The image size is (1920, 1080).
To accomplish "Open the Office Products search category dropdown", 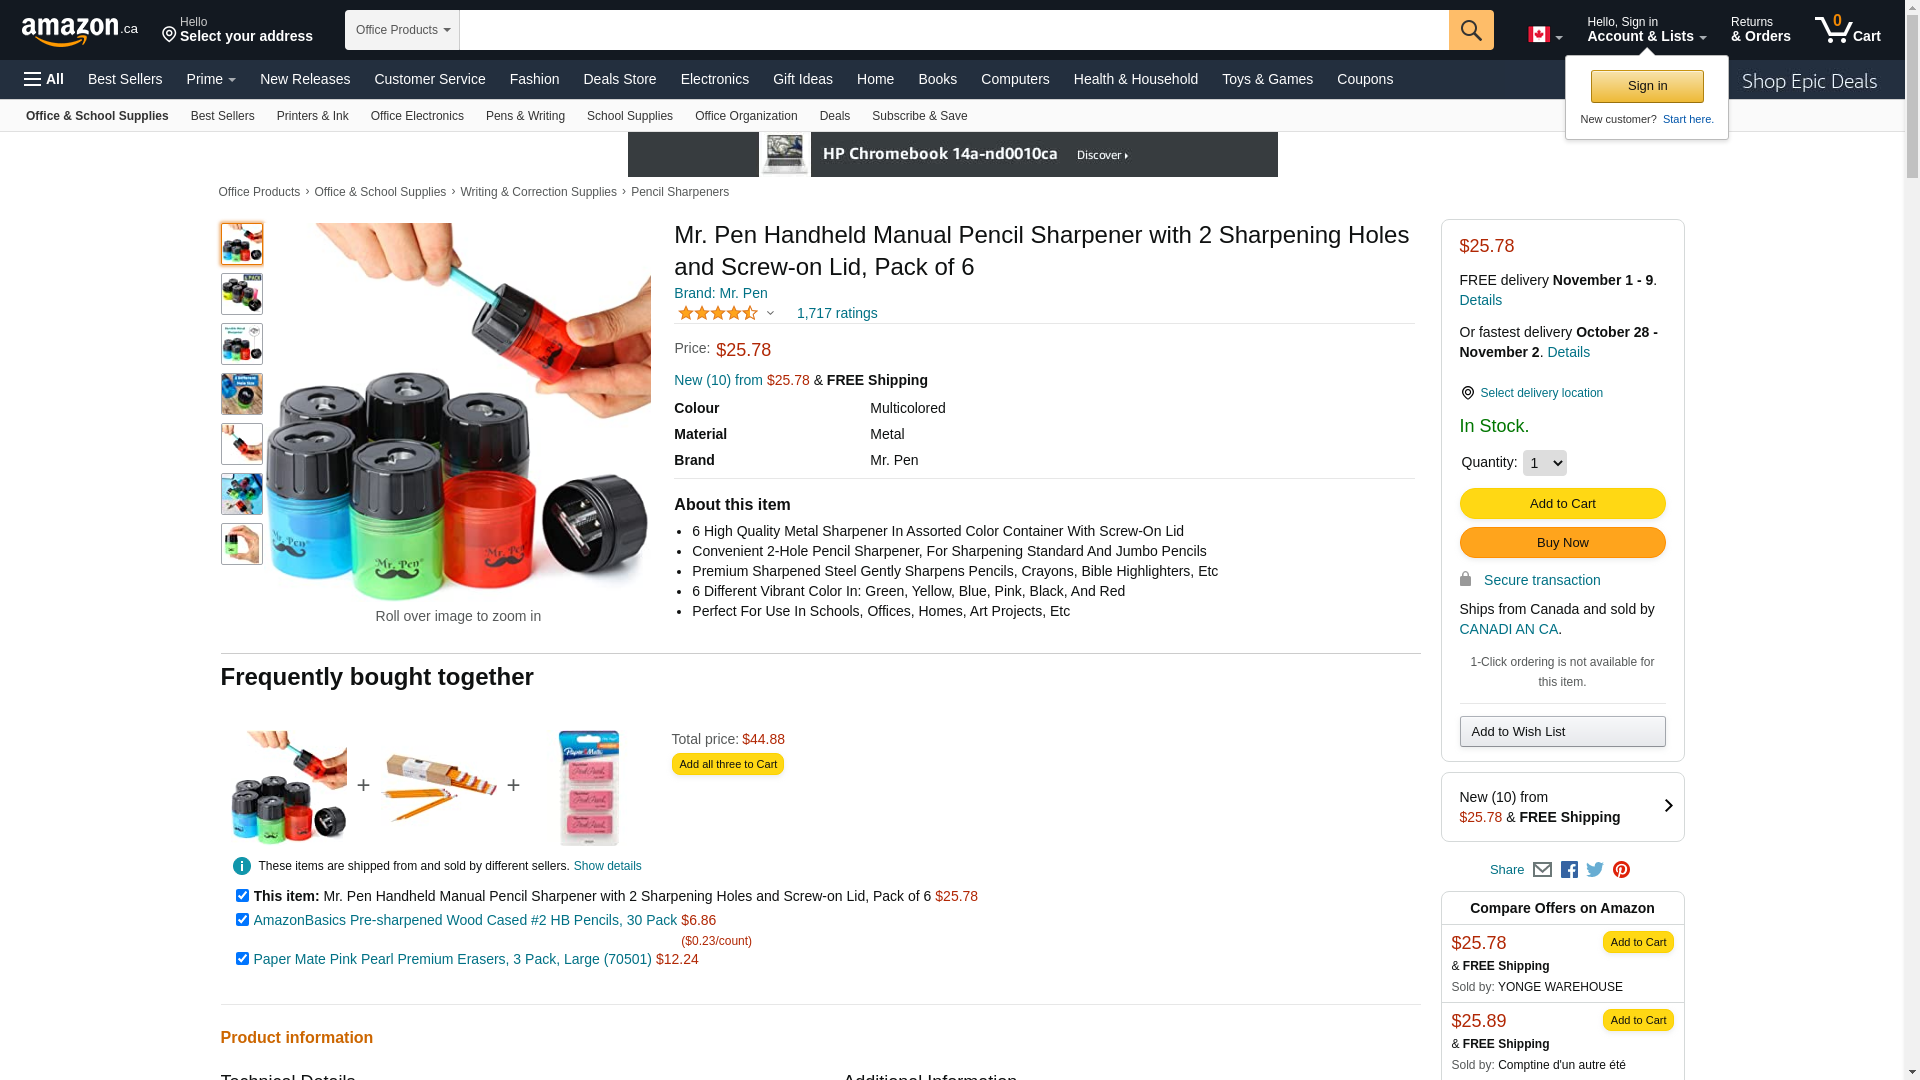I will tap(402, 30).
